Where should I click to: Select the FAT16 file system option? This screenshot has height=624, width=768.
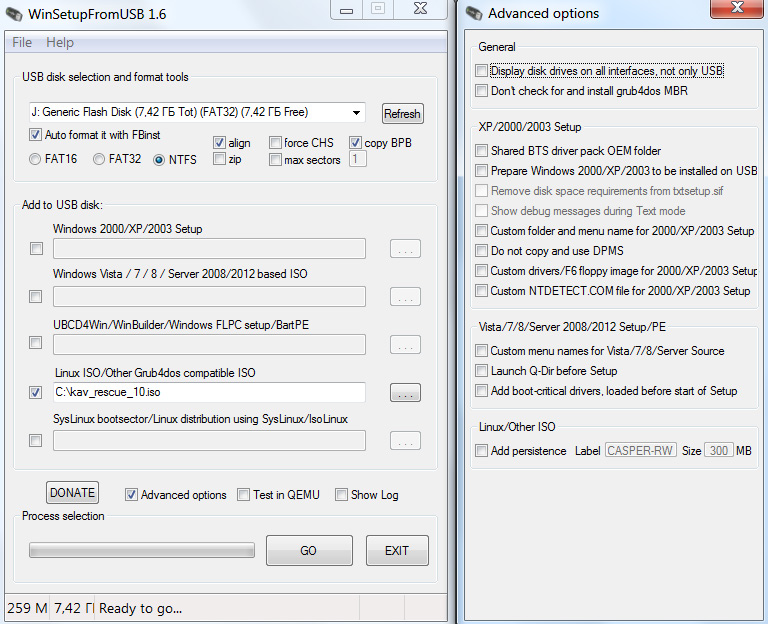36,159
